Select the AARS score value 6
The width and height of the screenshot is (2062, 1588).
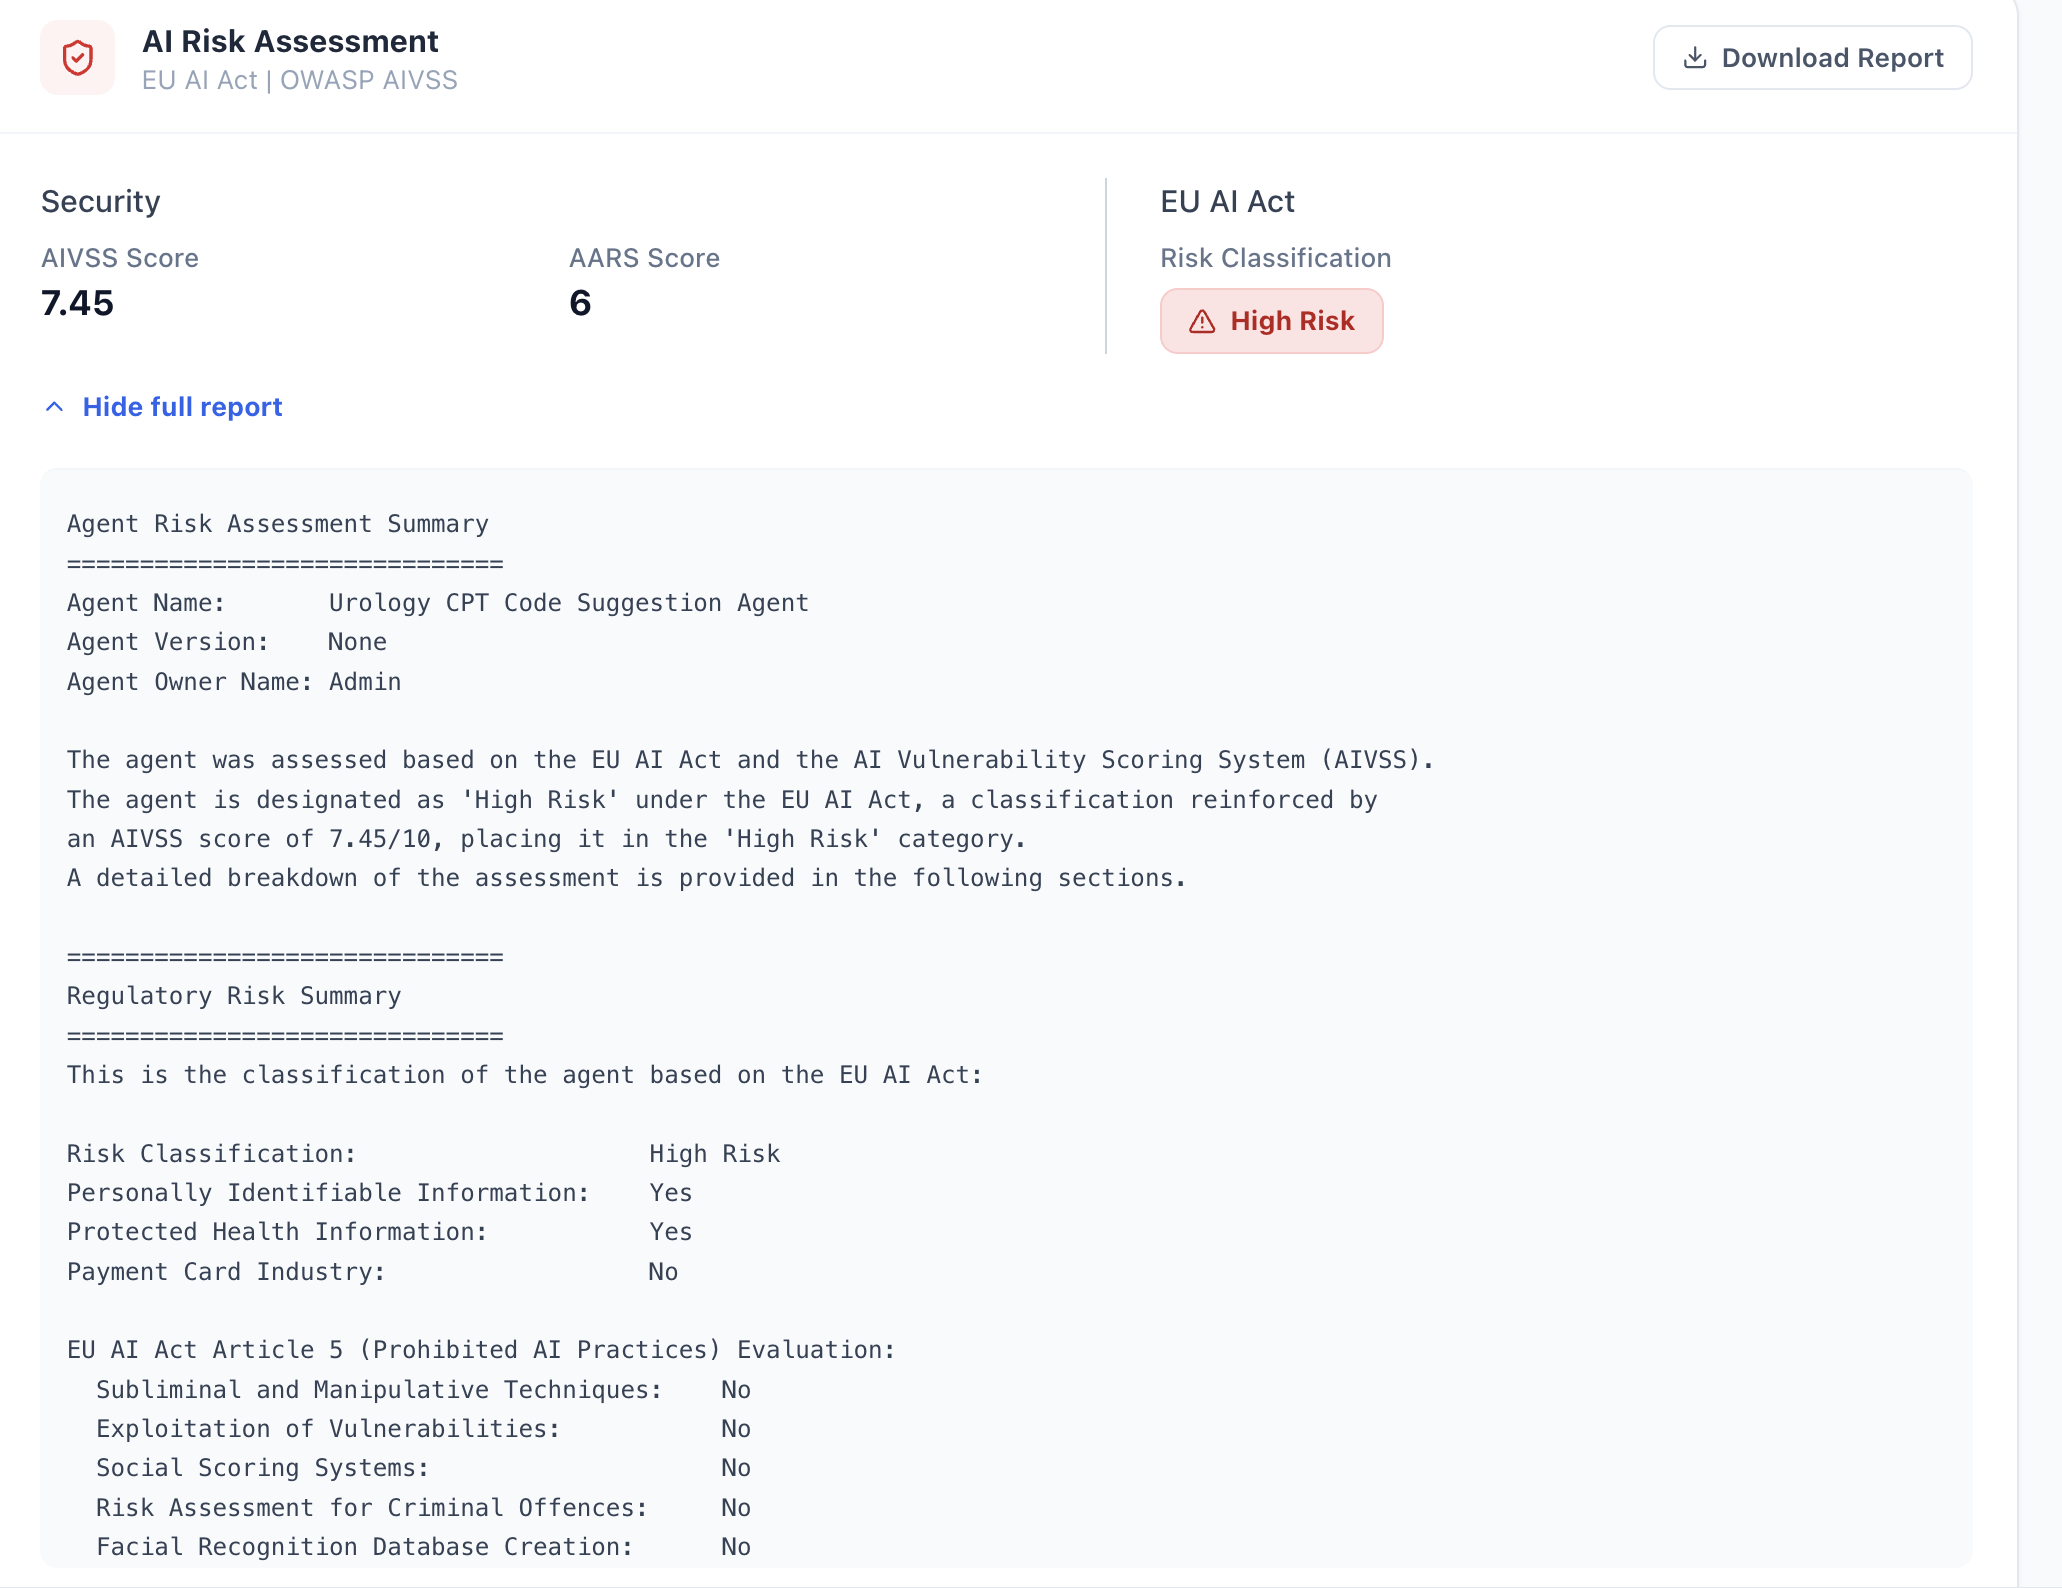pyautogui.click(x=580, y=303)
